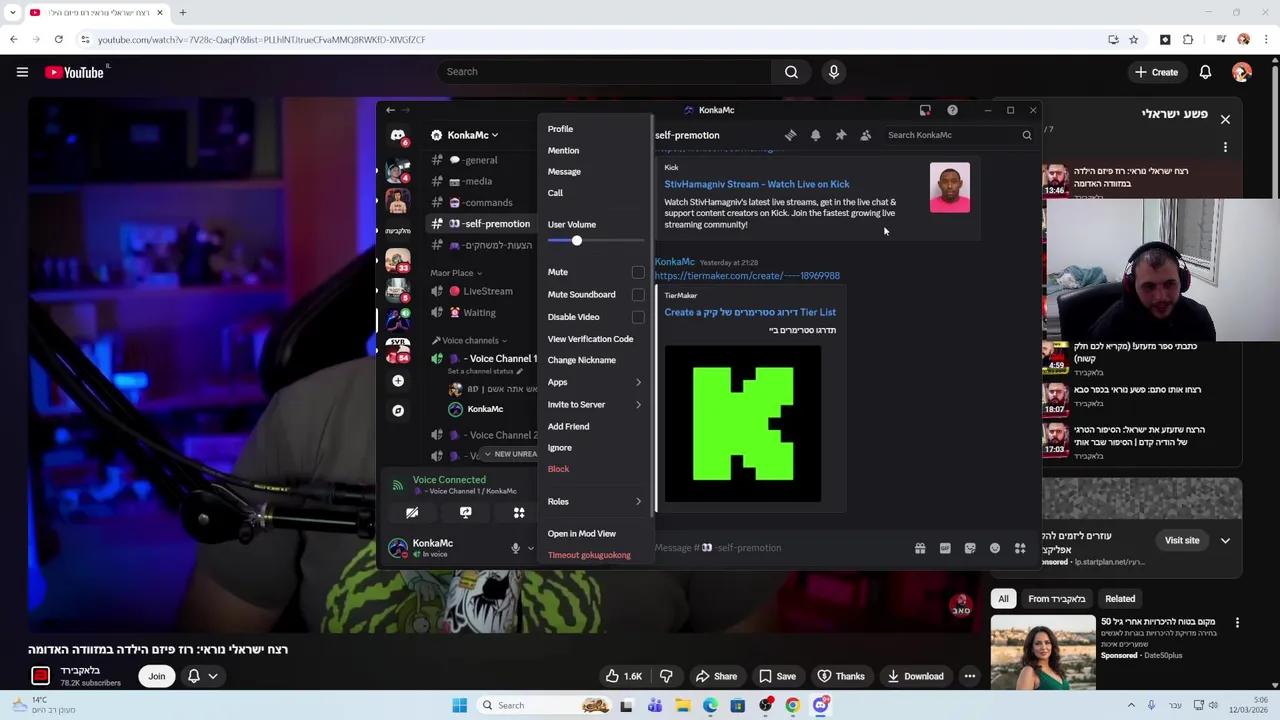1280x720 pixels.
Task: Tick the Disable Video checkbox
Action: coord(638,317)
